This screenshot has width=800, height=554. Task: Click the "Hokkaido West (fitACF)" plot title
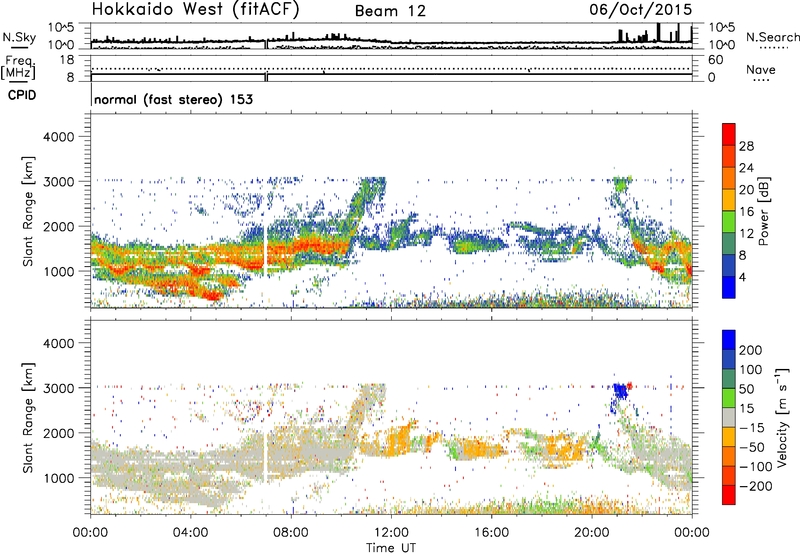pos(195,10)
